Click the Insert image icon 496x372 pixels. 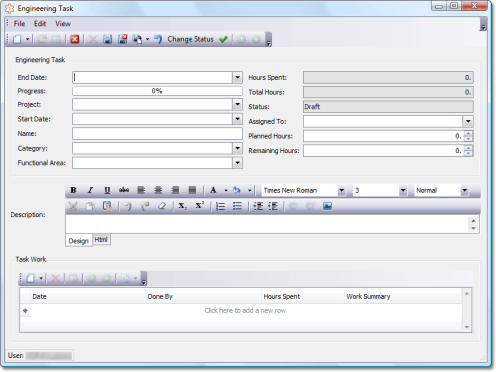pyautogui.click(x=327, y=206)
